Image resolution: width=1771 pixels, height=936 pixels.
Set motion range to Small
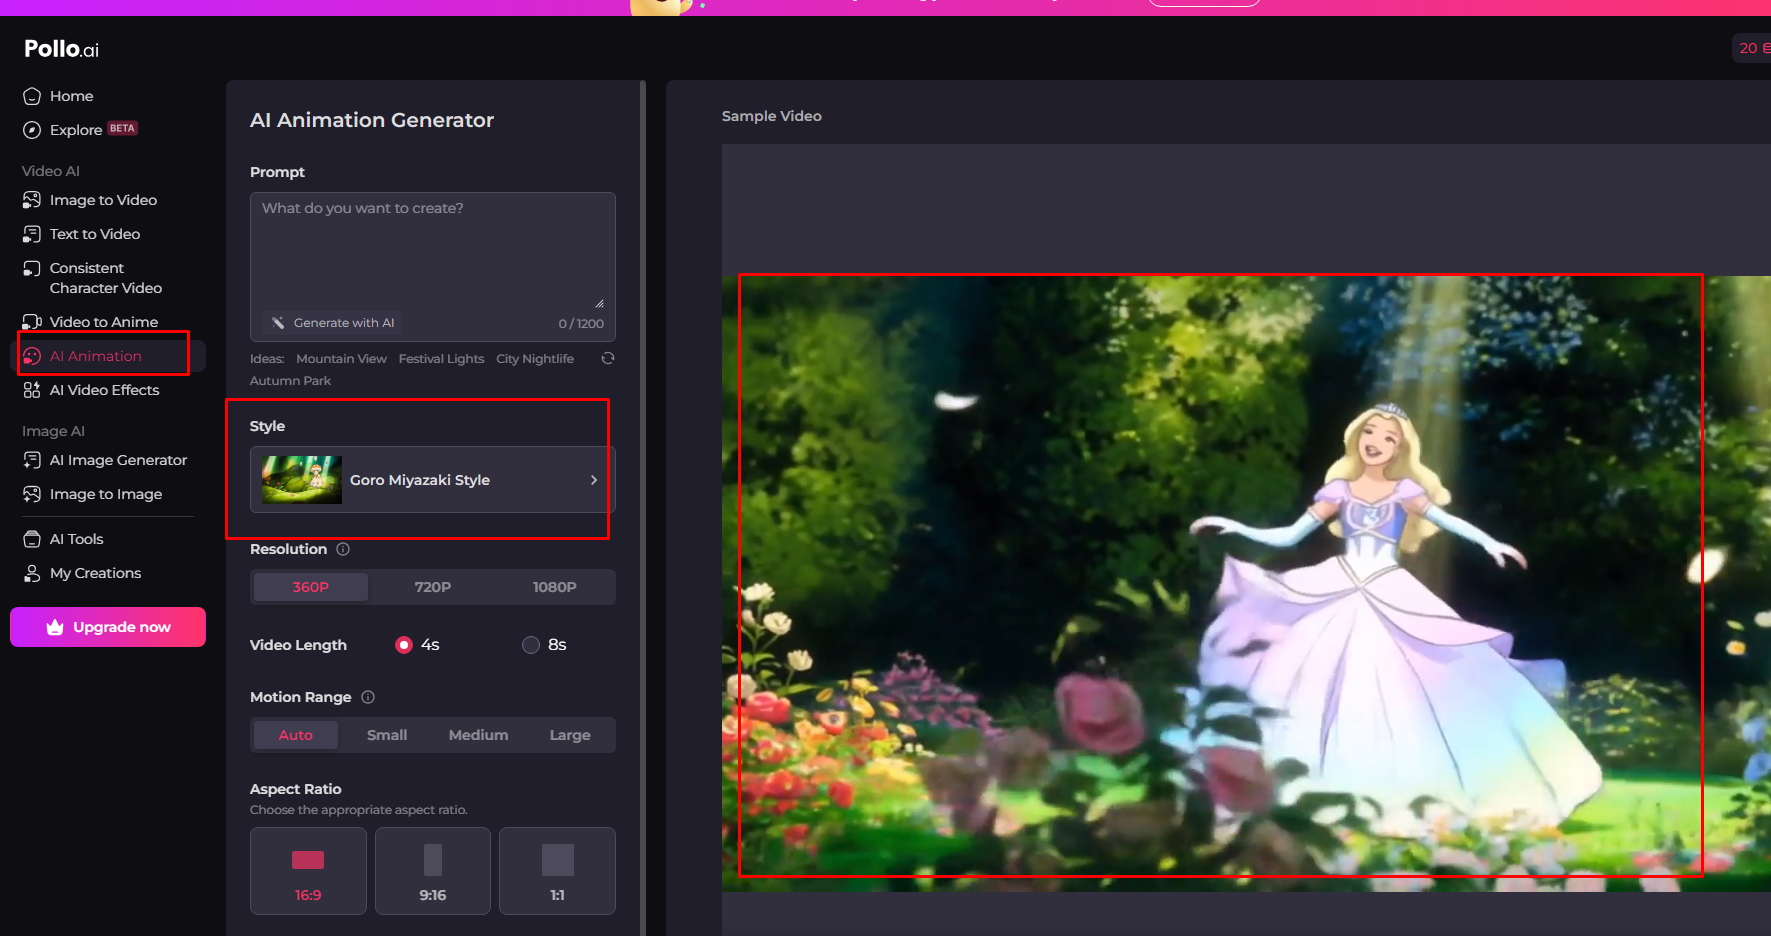click(387, 735)
